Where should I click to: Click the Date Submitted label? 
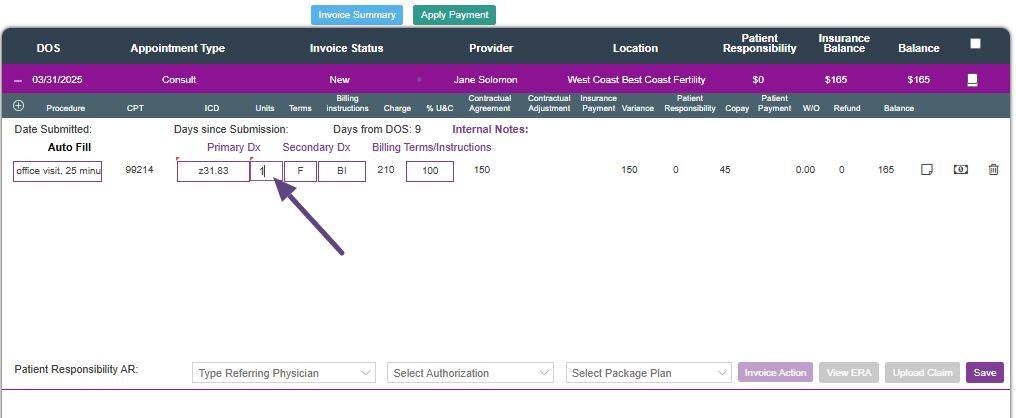(x=53, y=129)
